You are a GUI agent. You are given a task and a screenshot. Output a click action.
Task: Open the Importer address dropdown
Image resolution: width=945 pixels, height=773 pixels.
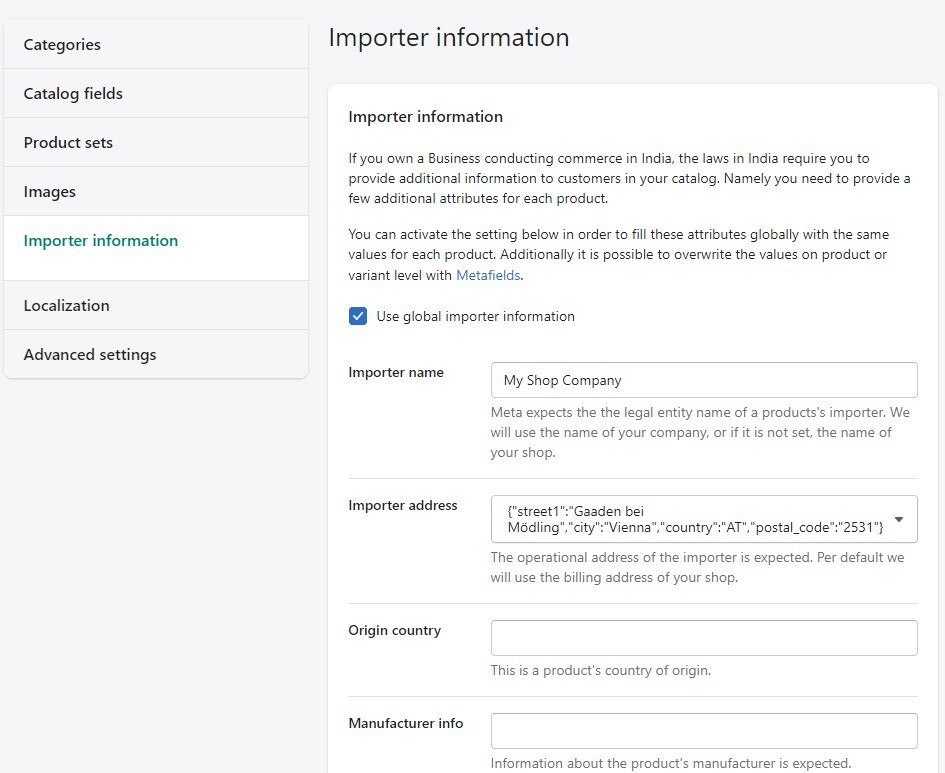(703, 519)
